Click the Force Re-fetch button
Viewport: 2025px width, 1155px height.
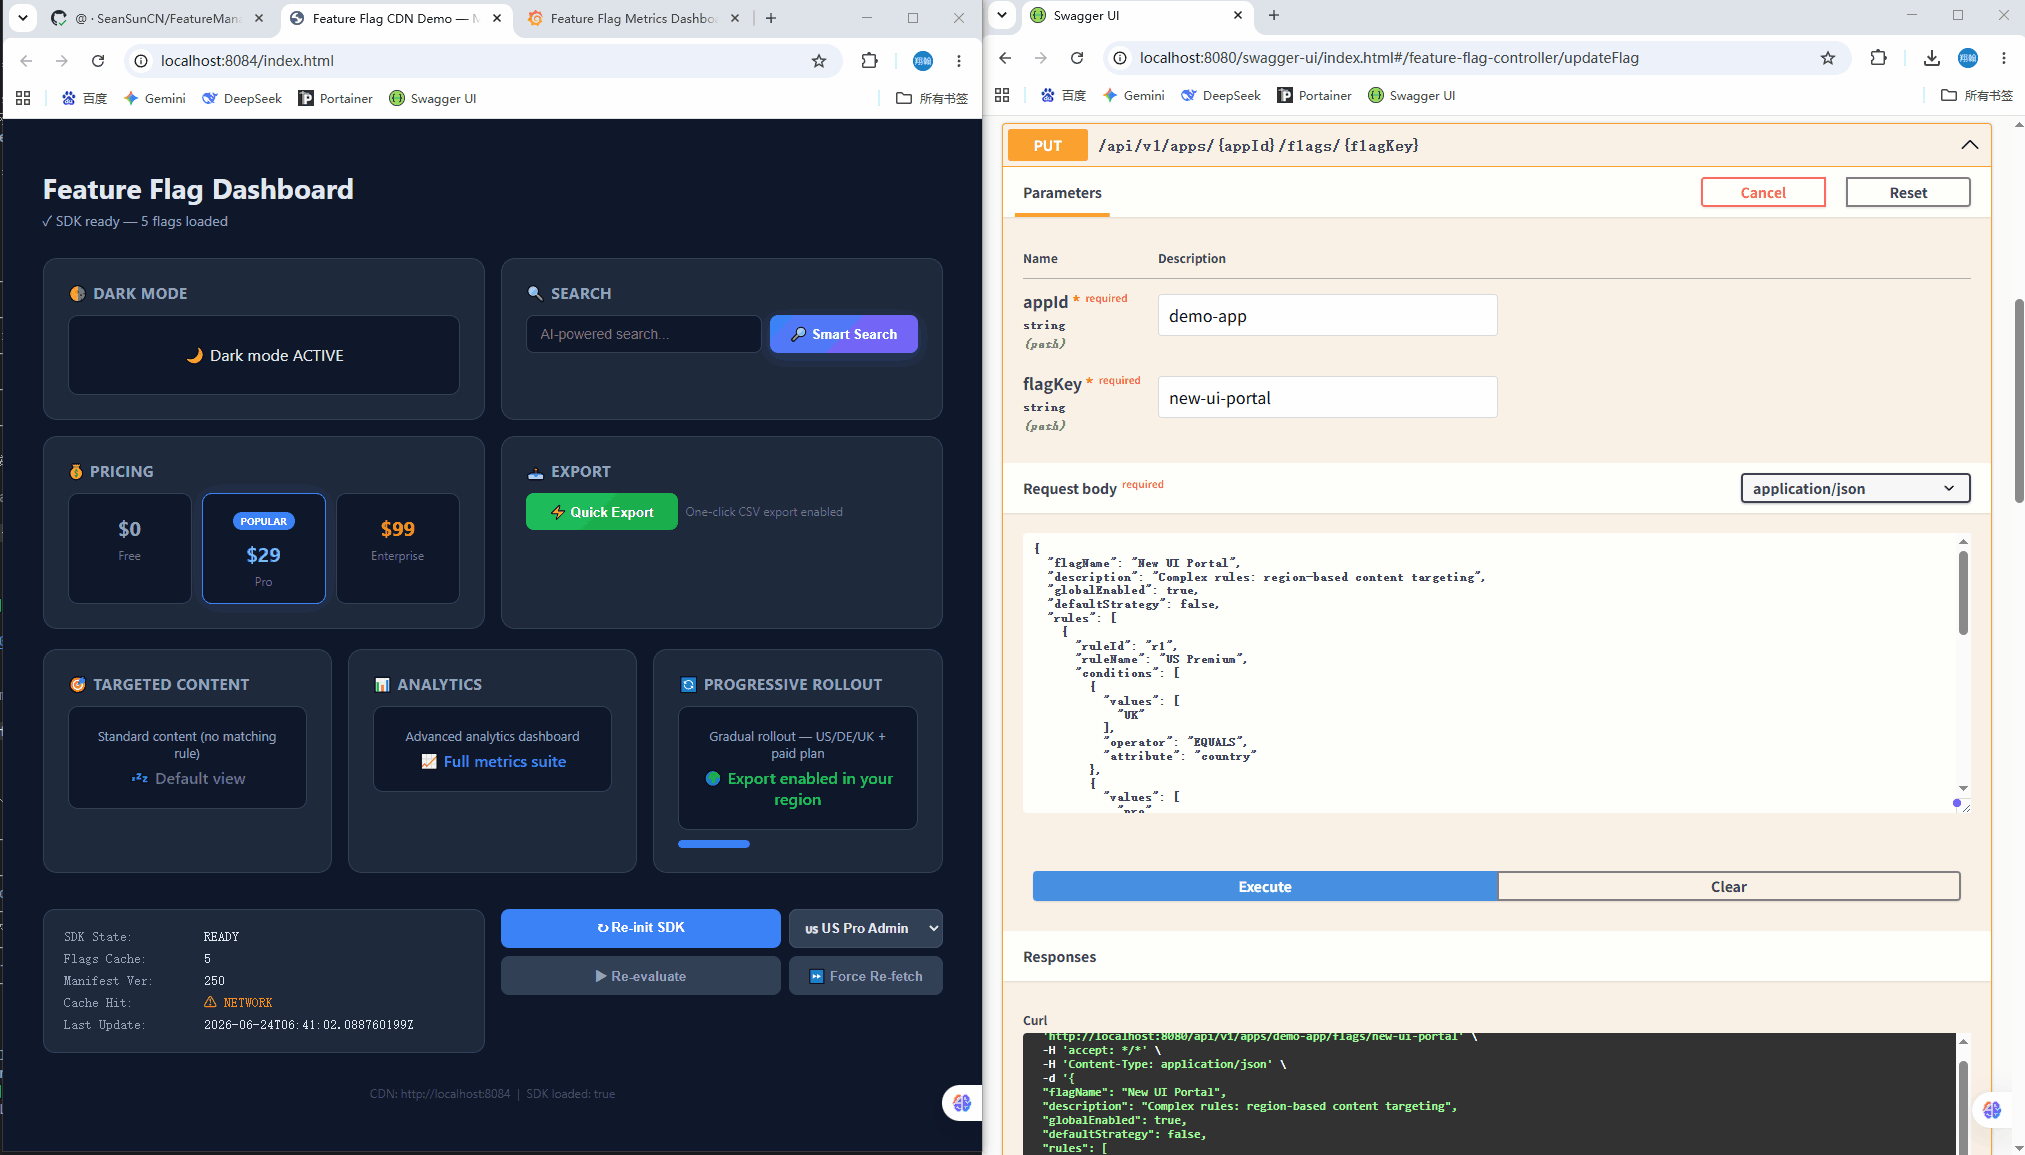click(x=866, y=976)
